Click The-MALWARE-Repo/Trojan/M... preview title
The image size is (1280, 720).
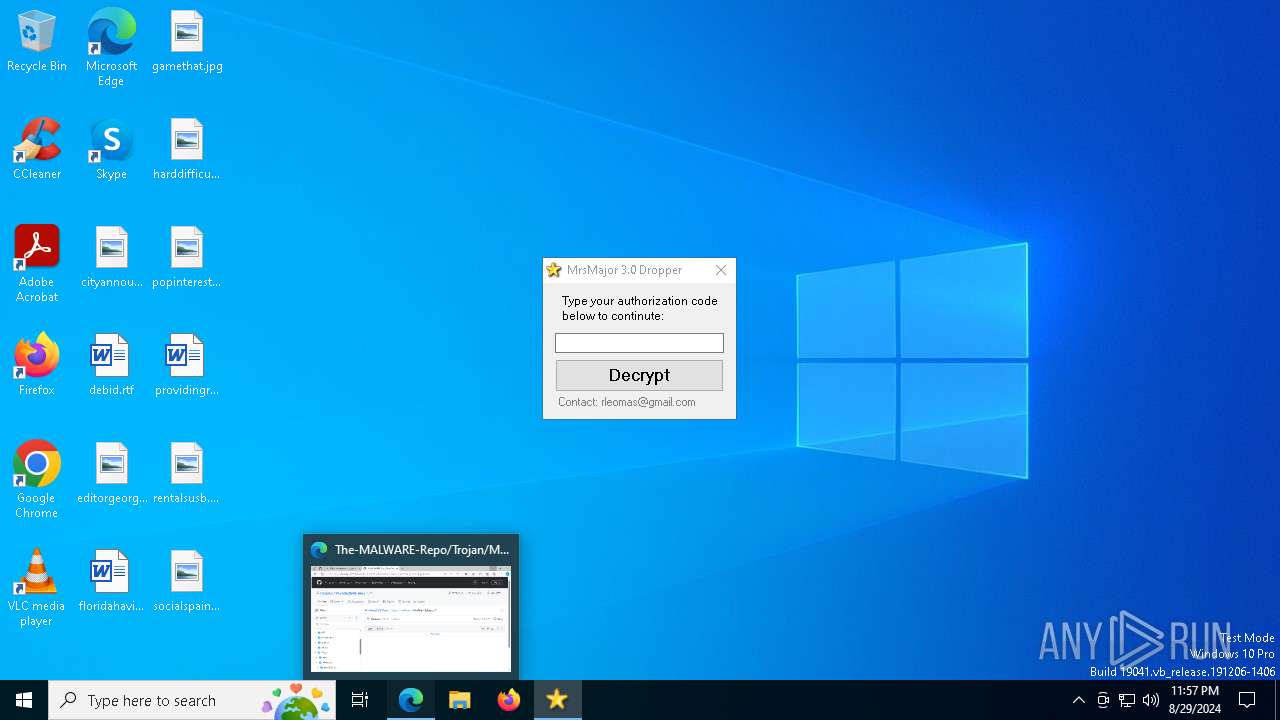[x=422, y=549]
